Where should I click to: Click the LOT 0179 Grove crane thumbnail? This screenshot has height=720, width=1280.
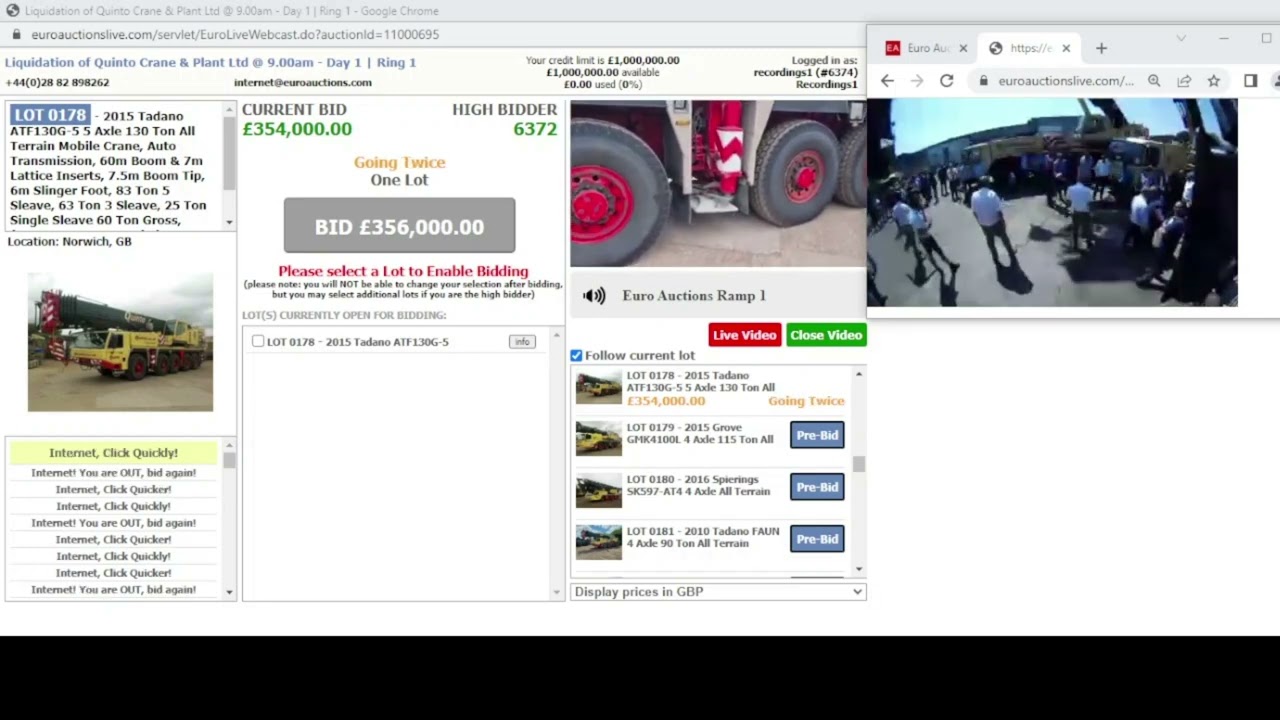598,439
